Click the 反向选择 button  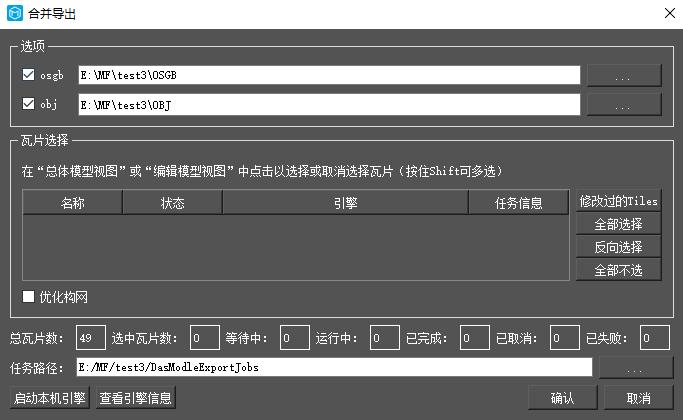click(619, 247)
